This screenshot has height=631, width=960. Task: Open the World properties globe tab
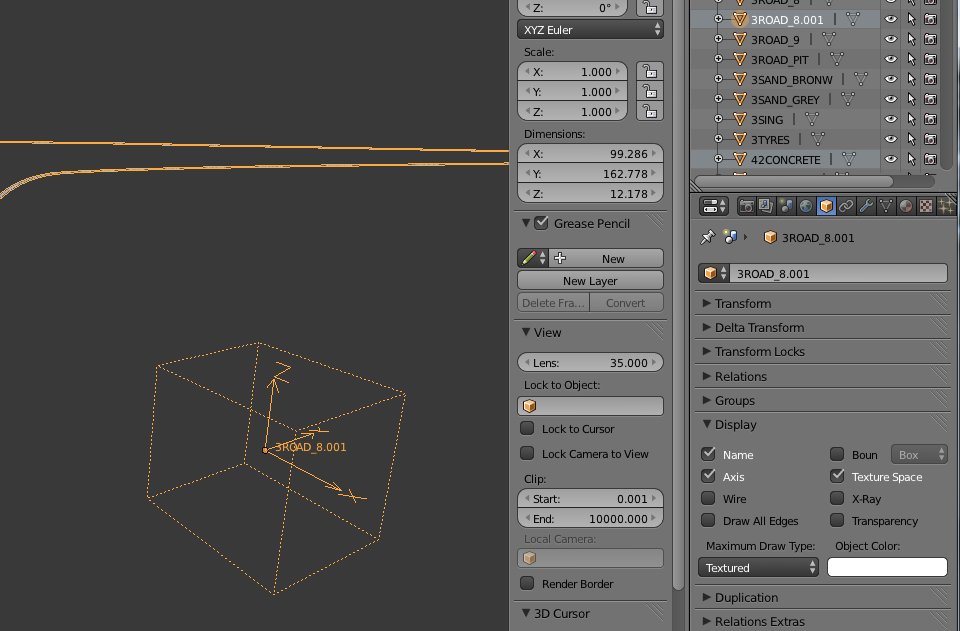[x=806, y=206]
